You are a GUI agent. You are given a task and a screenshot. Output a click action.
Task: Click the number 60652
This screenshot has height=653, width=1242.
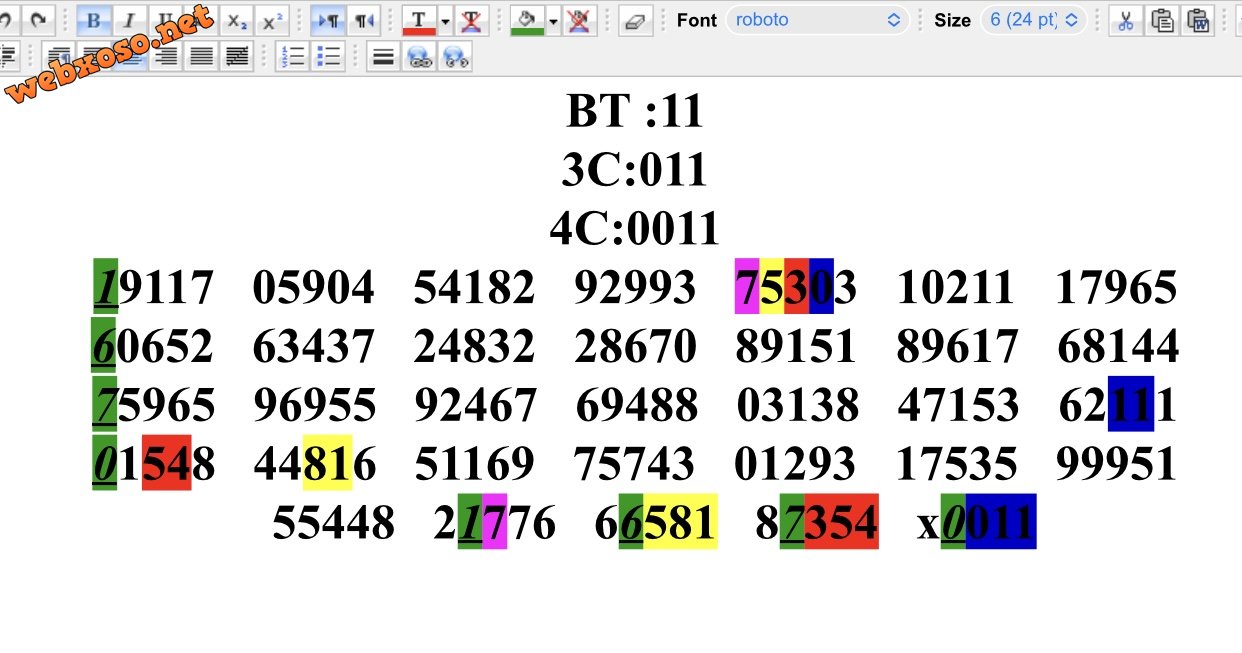click(153, 347)
